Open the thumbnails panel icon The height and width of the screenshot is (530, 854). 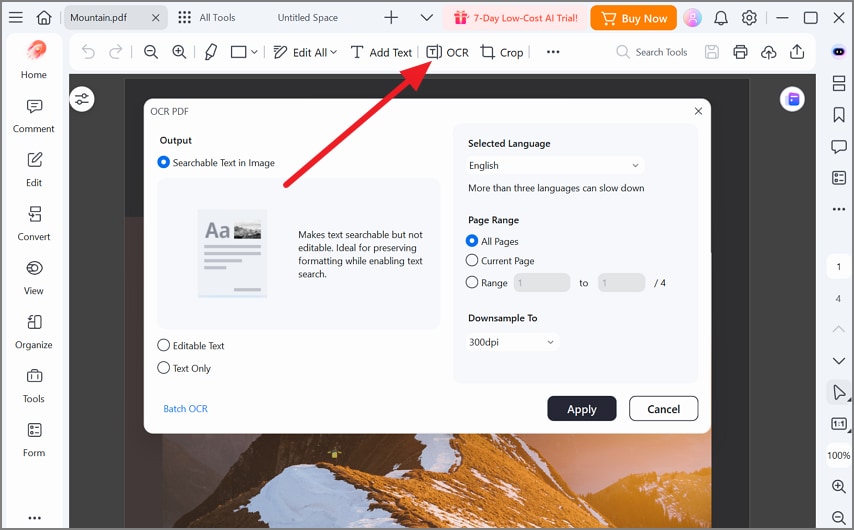click(839, 83)
